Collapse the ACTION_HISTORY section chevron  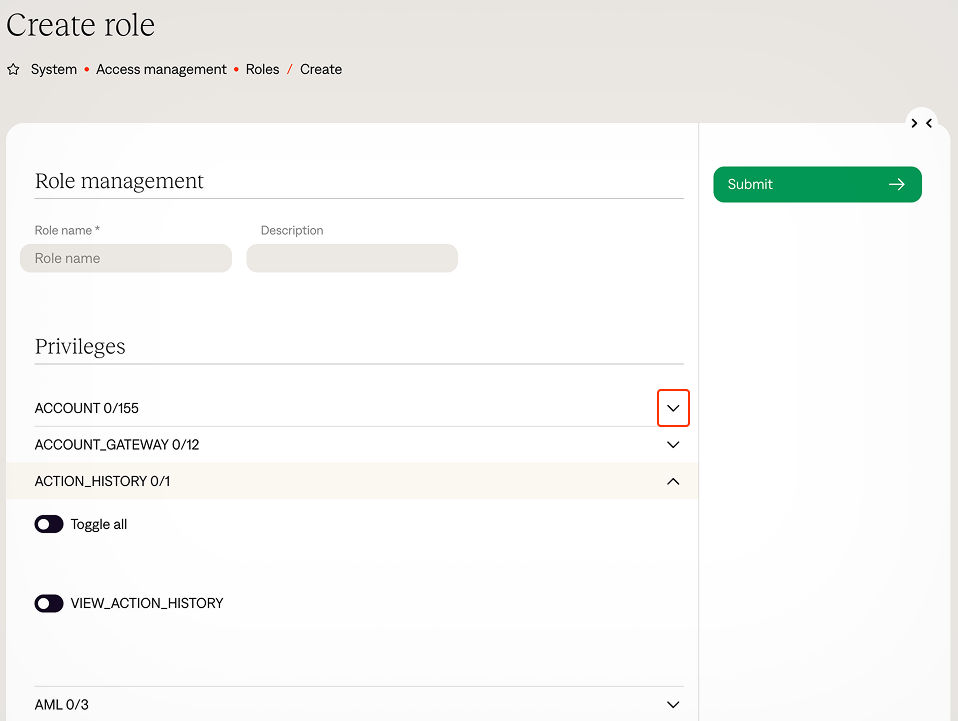click(673, 481)
